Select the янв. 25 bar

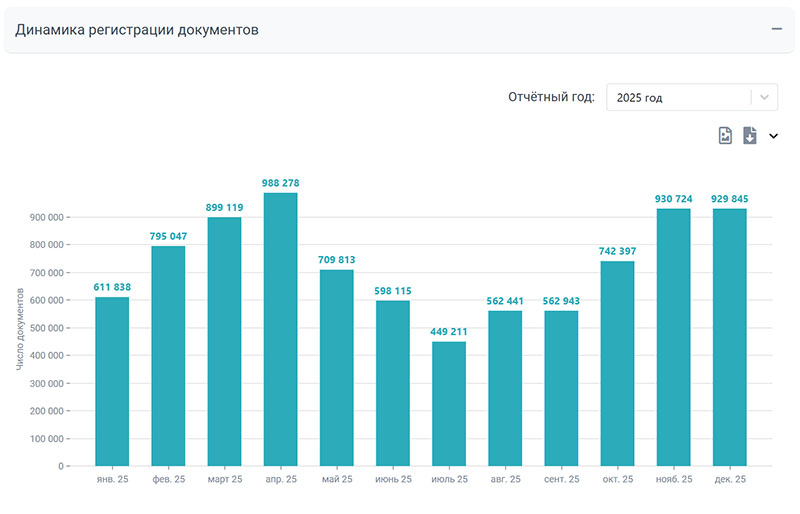click(112, 381)
